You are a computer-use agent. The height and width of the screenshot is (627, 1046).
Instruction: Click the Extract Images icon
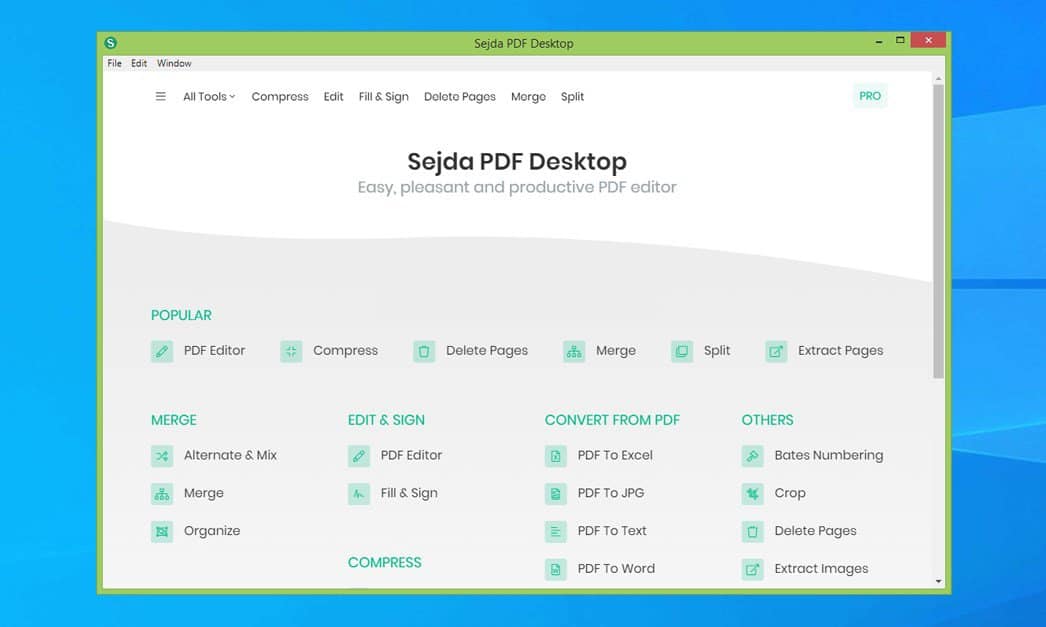tap(752, 569)
